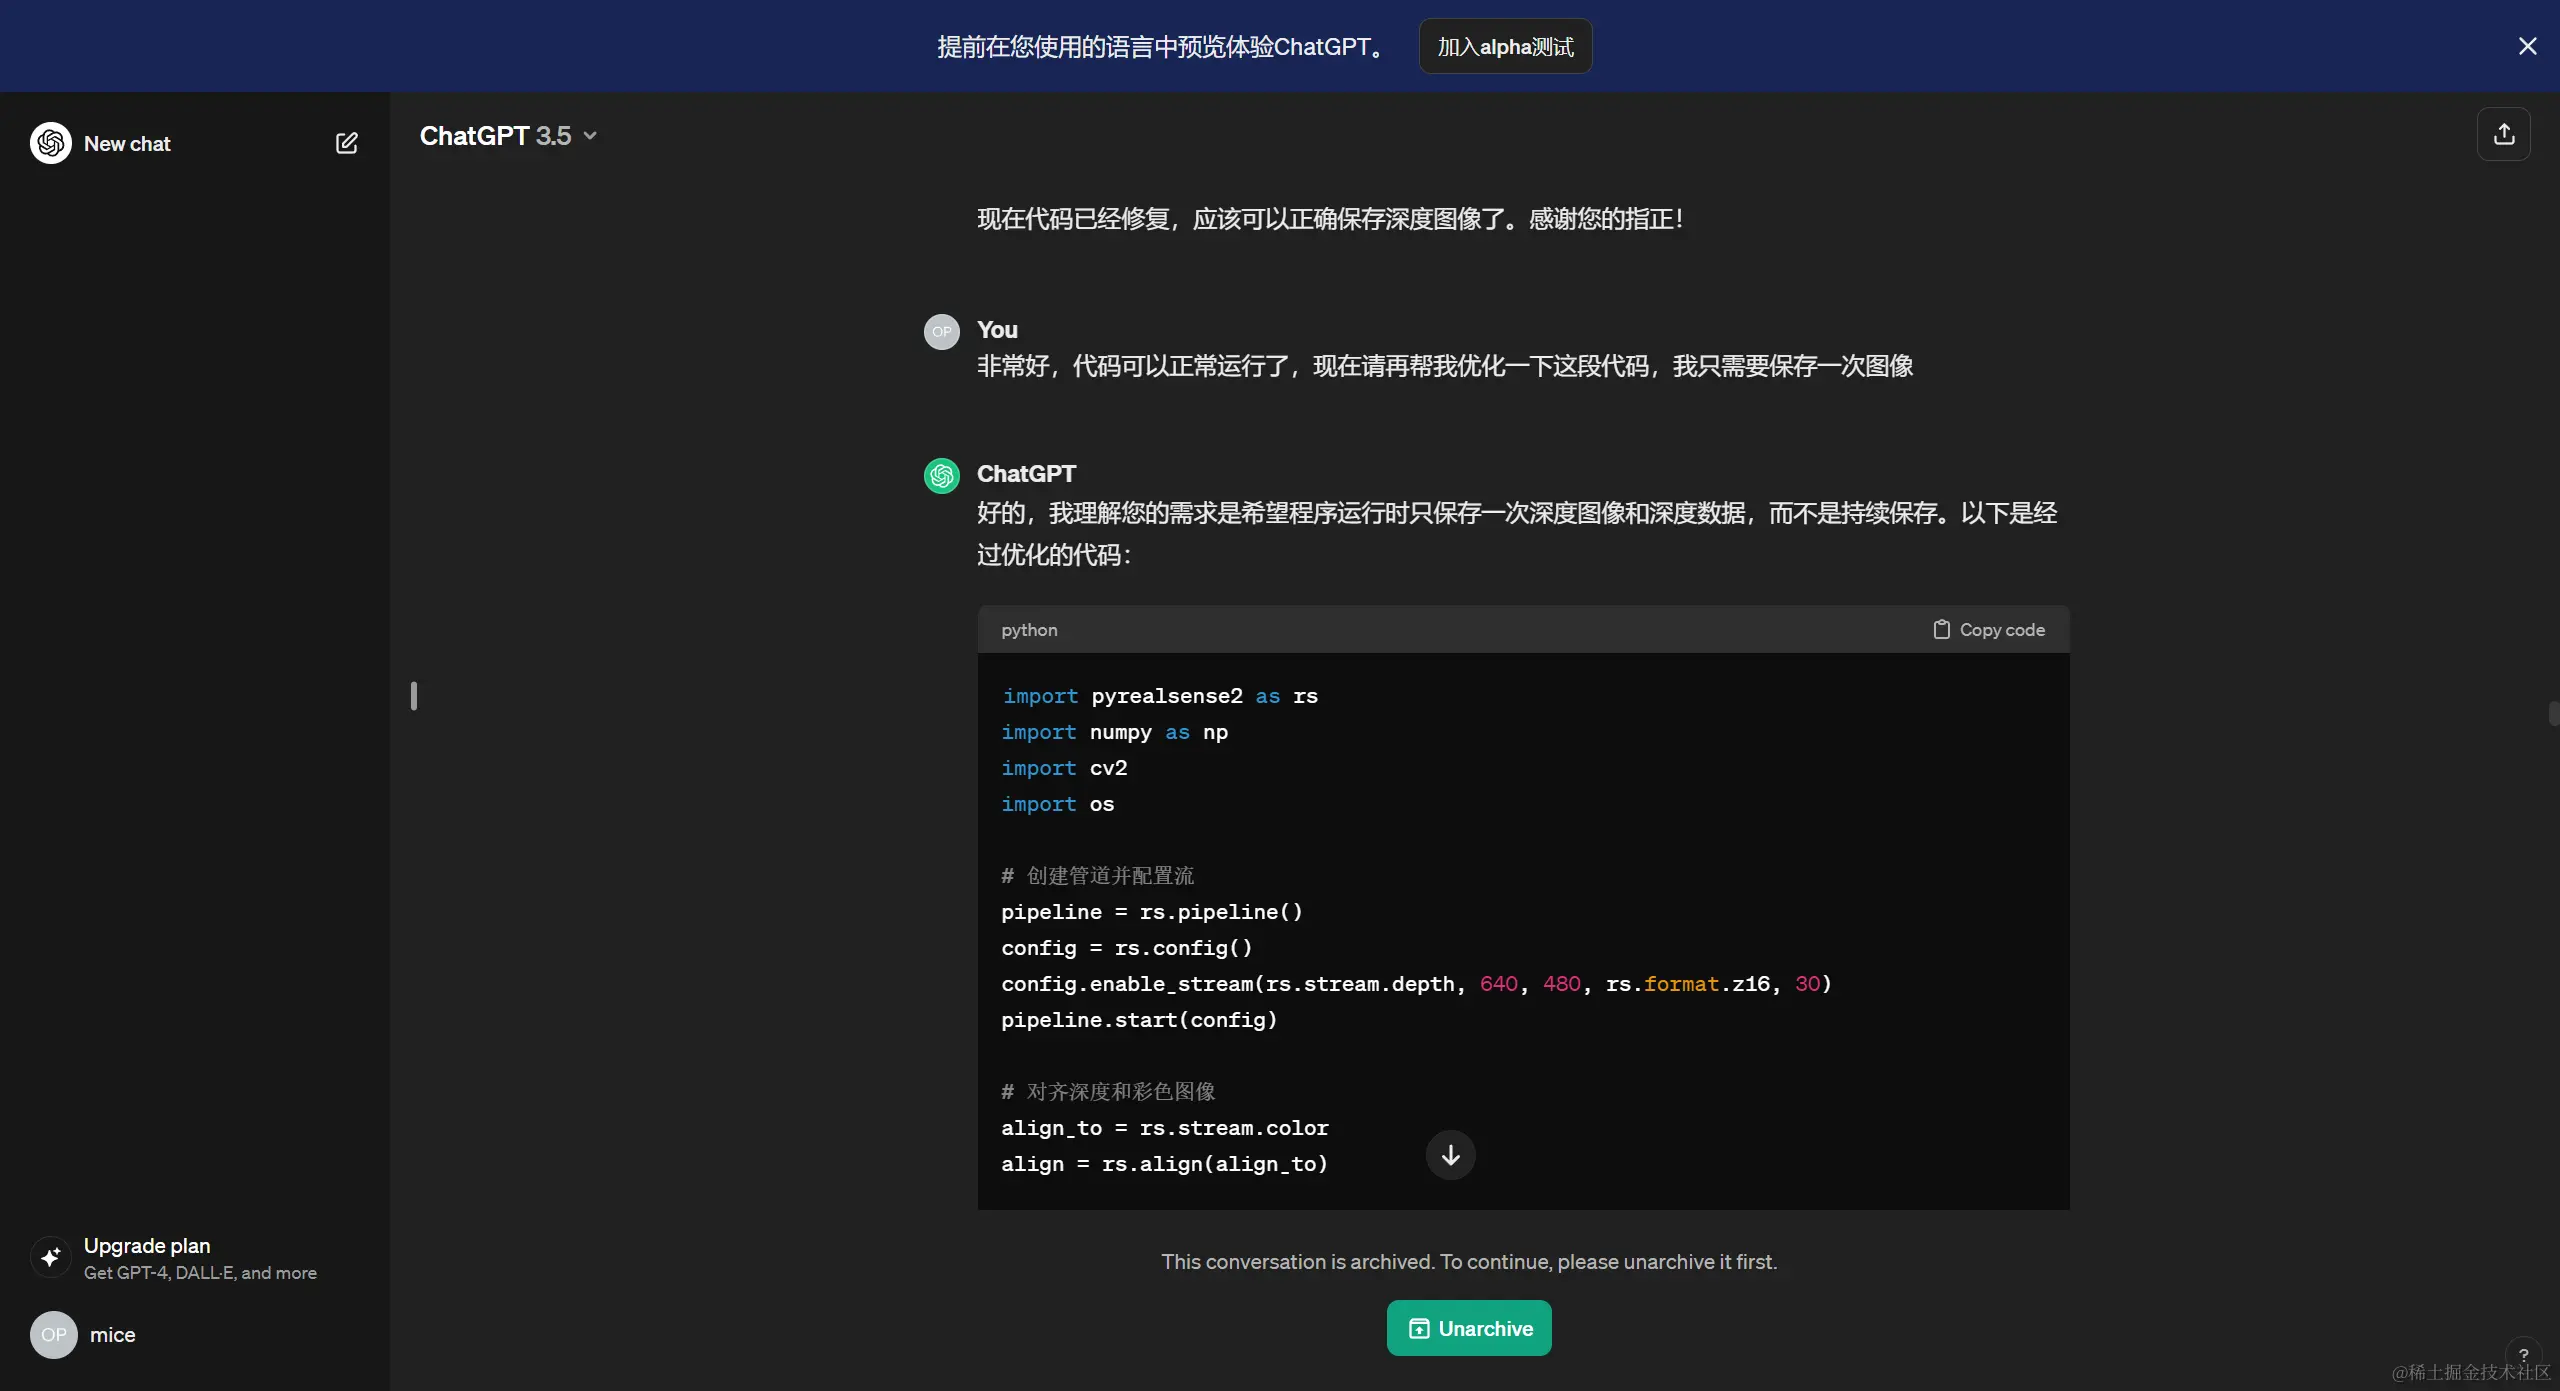Image resolution: width=2560 pixels, height=1391 pixels.
Task: Click the share conversation upload icon
Action: click(2503, 134)
